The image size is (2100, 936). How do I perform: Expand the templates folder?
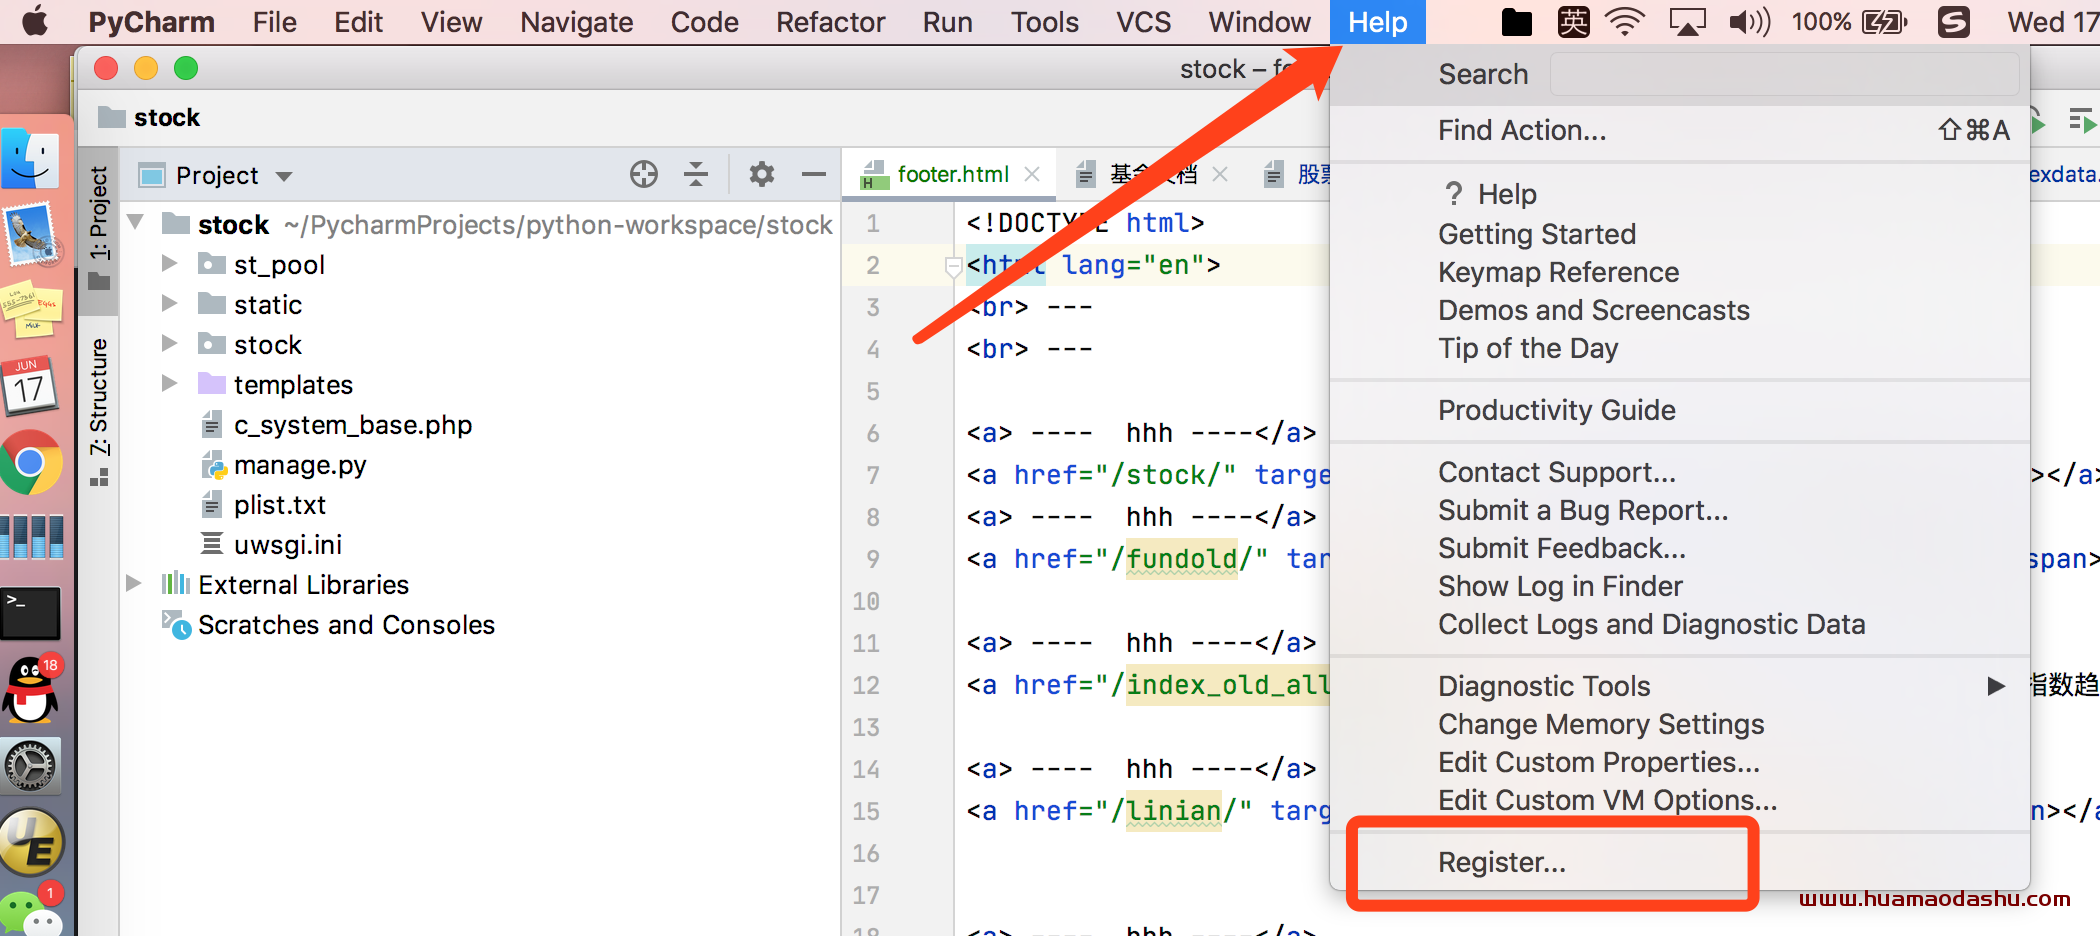tap(170, 383)
